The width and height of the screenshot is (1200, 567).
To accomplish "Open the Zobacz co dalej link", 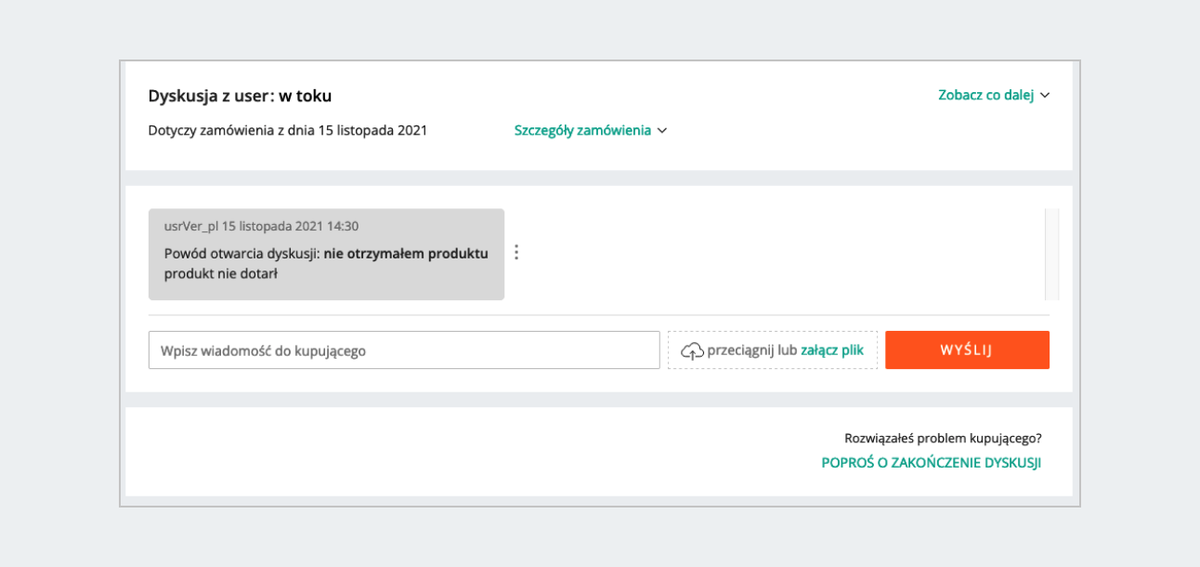I will 985,95.
